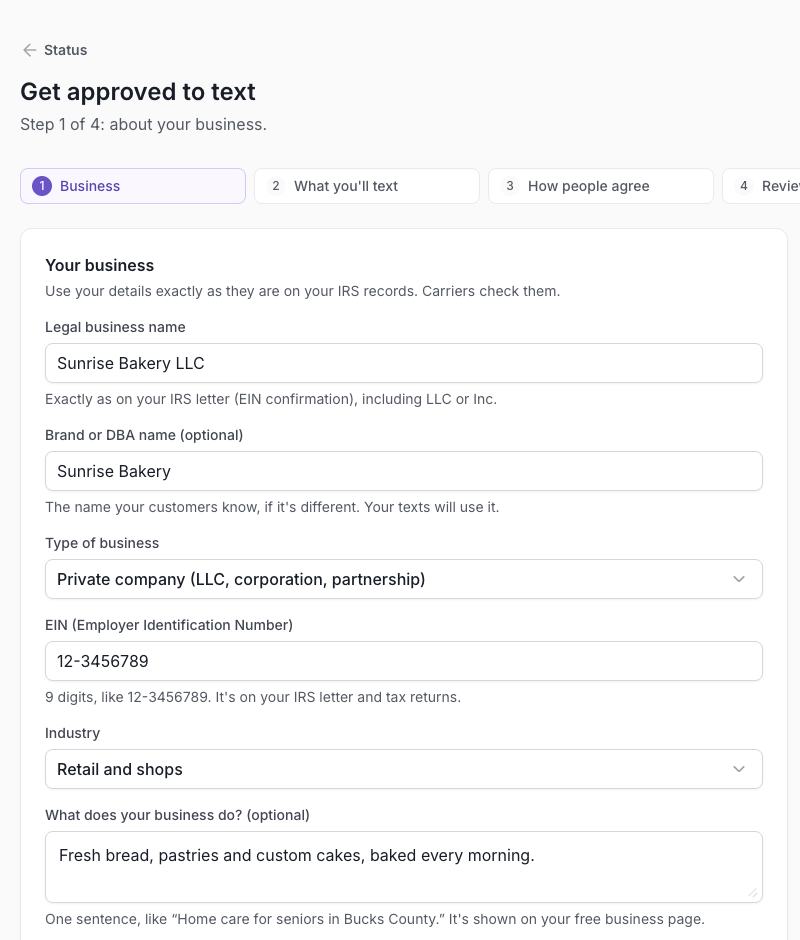The width and height of the screenshot is (800, 940).
Task: Click the 'One sentence, like Home care' hint
Action: [x=375, y=919]
